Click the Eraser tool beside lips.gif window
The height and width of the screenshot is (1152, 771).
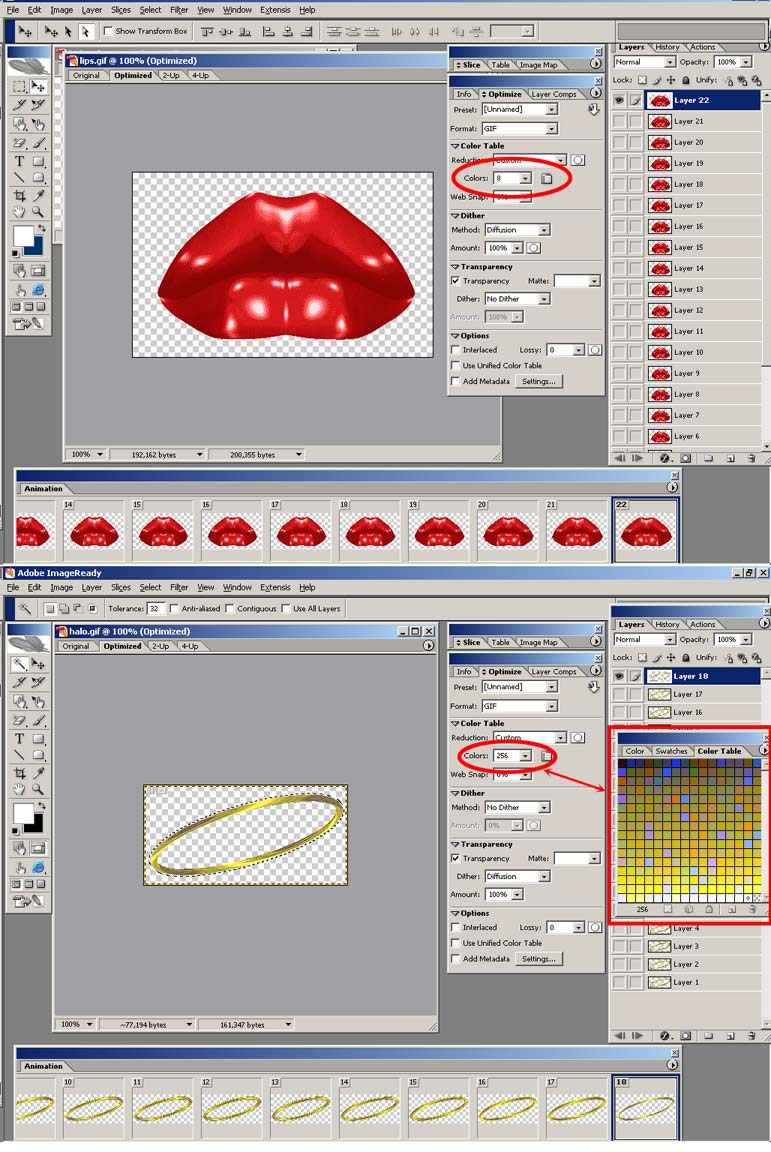click(19, 144)
